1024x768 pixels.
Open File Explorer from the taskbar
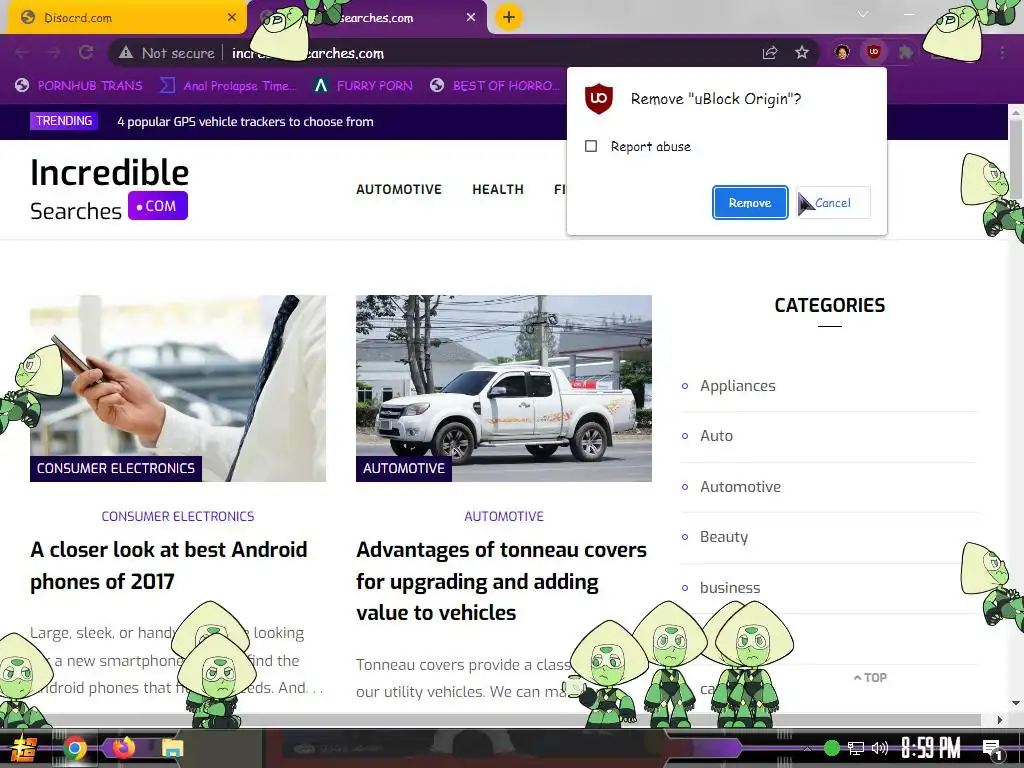coord(173,748)
